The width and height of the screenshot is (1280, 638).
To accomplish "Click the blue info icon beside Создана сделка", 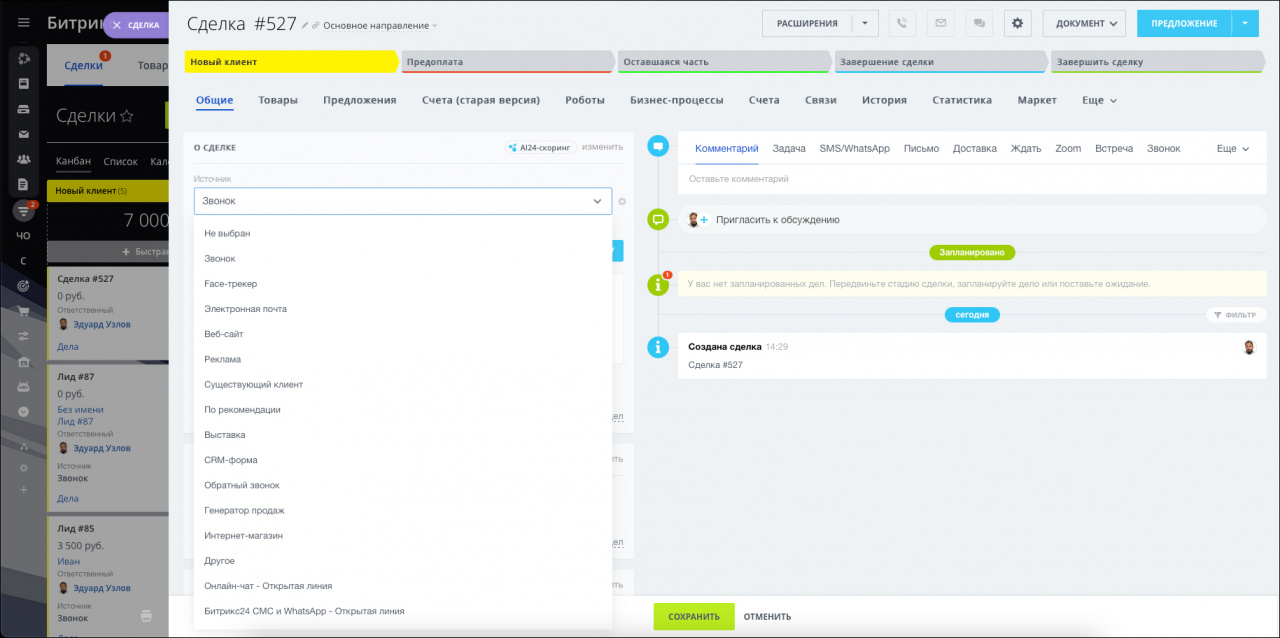I will 658,347.
